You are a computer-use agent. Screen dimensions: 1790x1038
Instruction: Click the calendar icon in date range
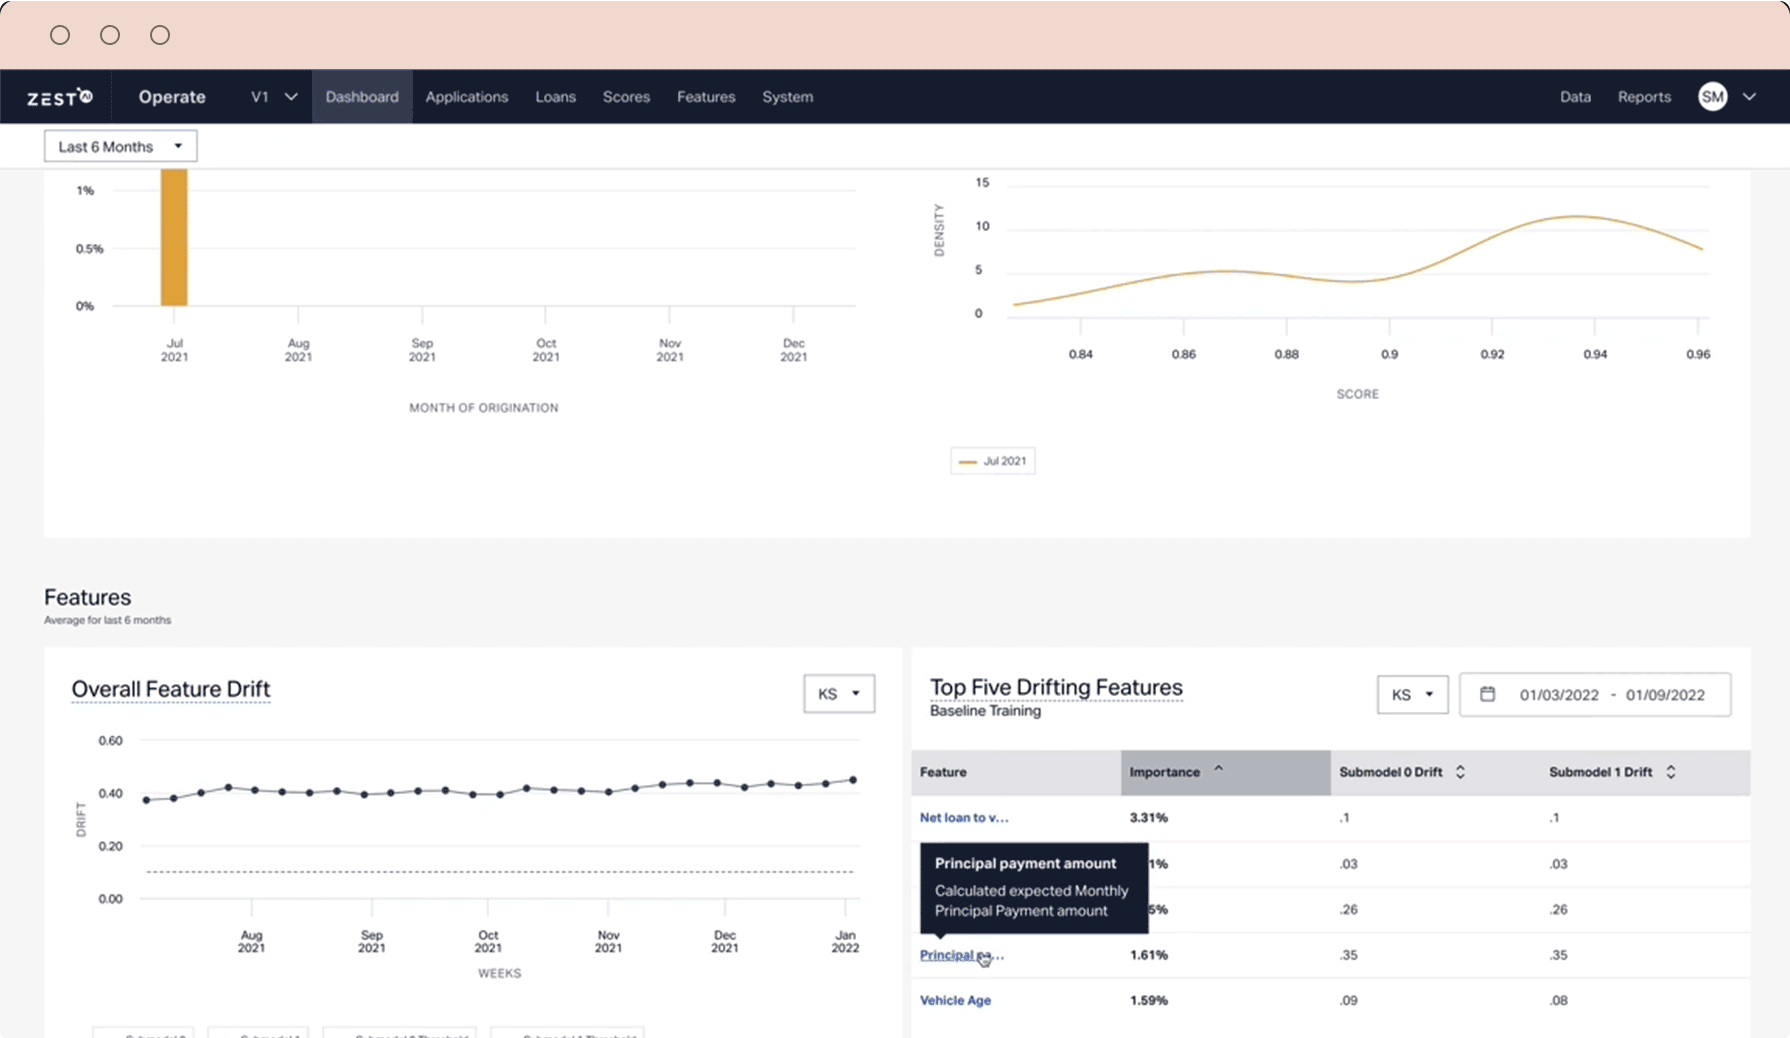tap(1487, 694)
